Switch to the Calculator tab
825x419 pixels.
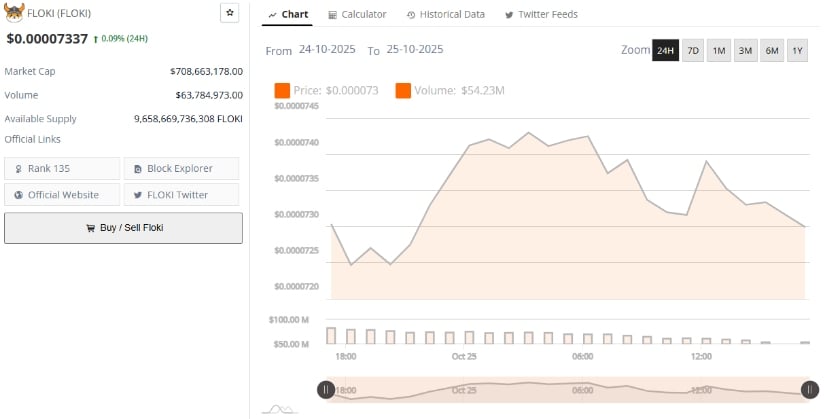pos(357,15)
